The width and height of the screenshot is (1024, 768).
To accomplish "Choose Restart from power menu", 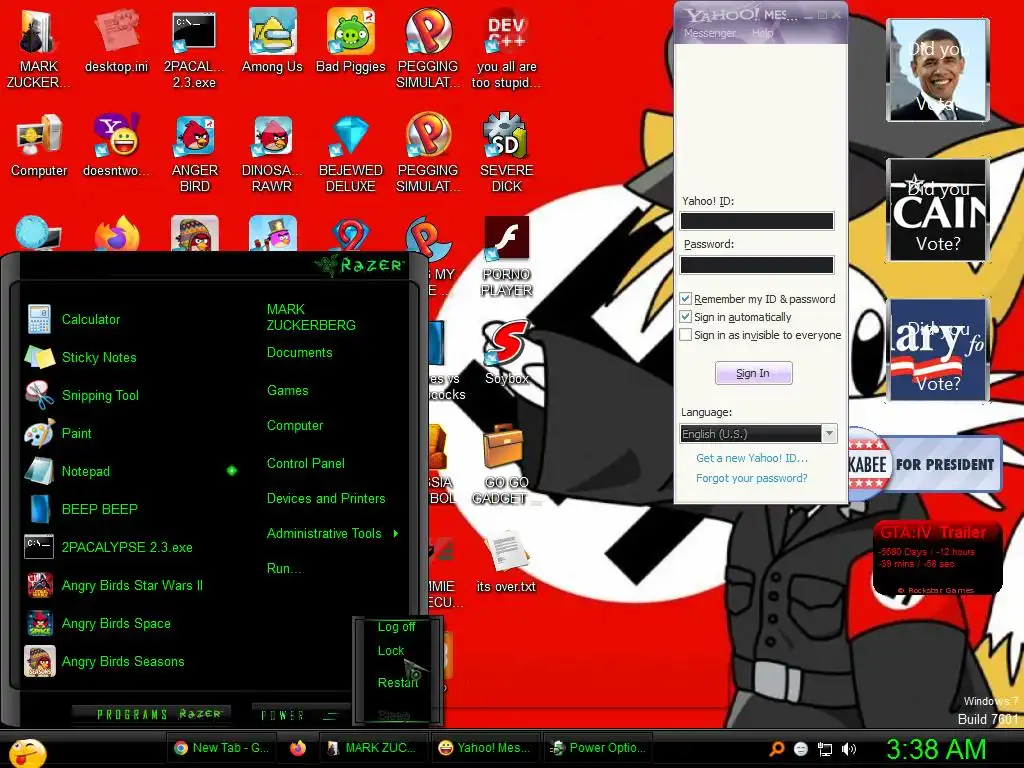I will click(397, 682).
